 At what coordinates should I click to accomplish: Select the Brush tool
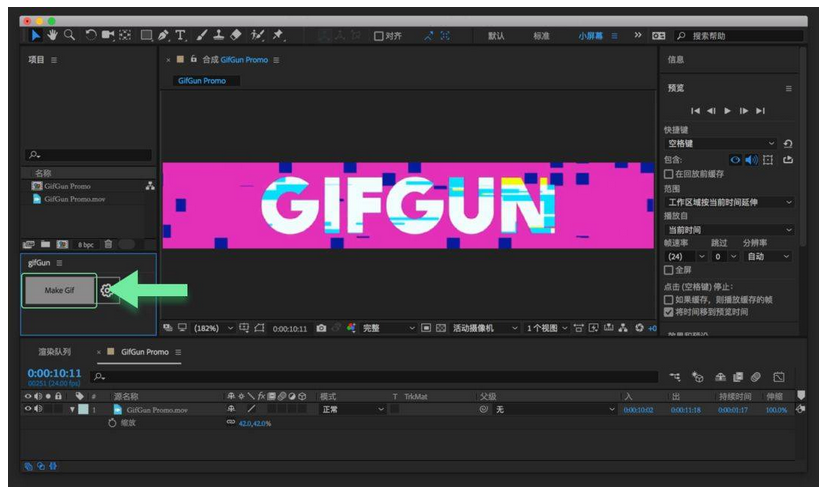point(201,35)
